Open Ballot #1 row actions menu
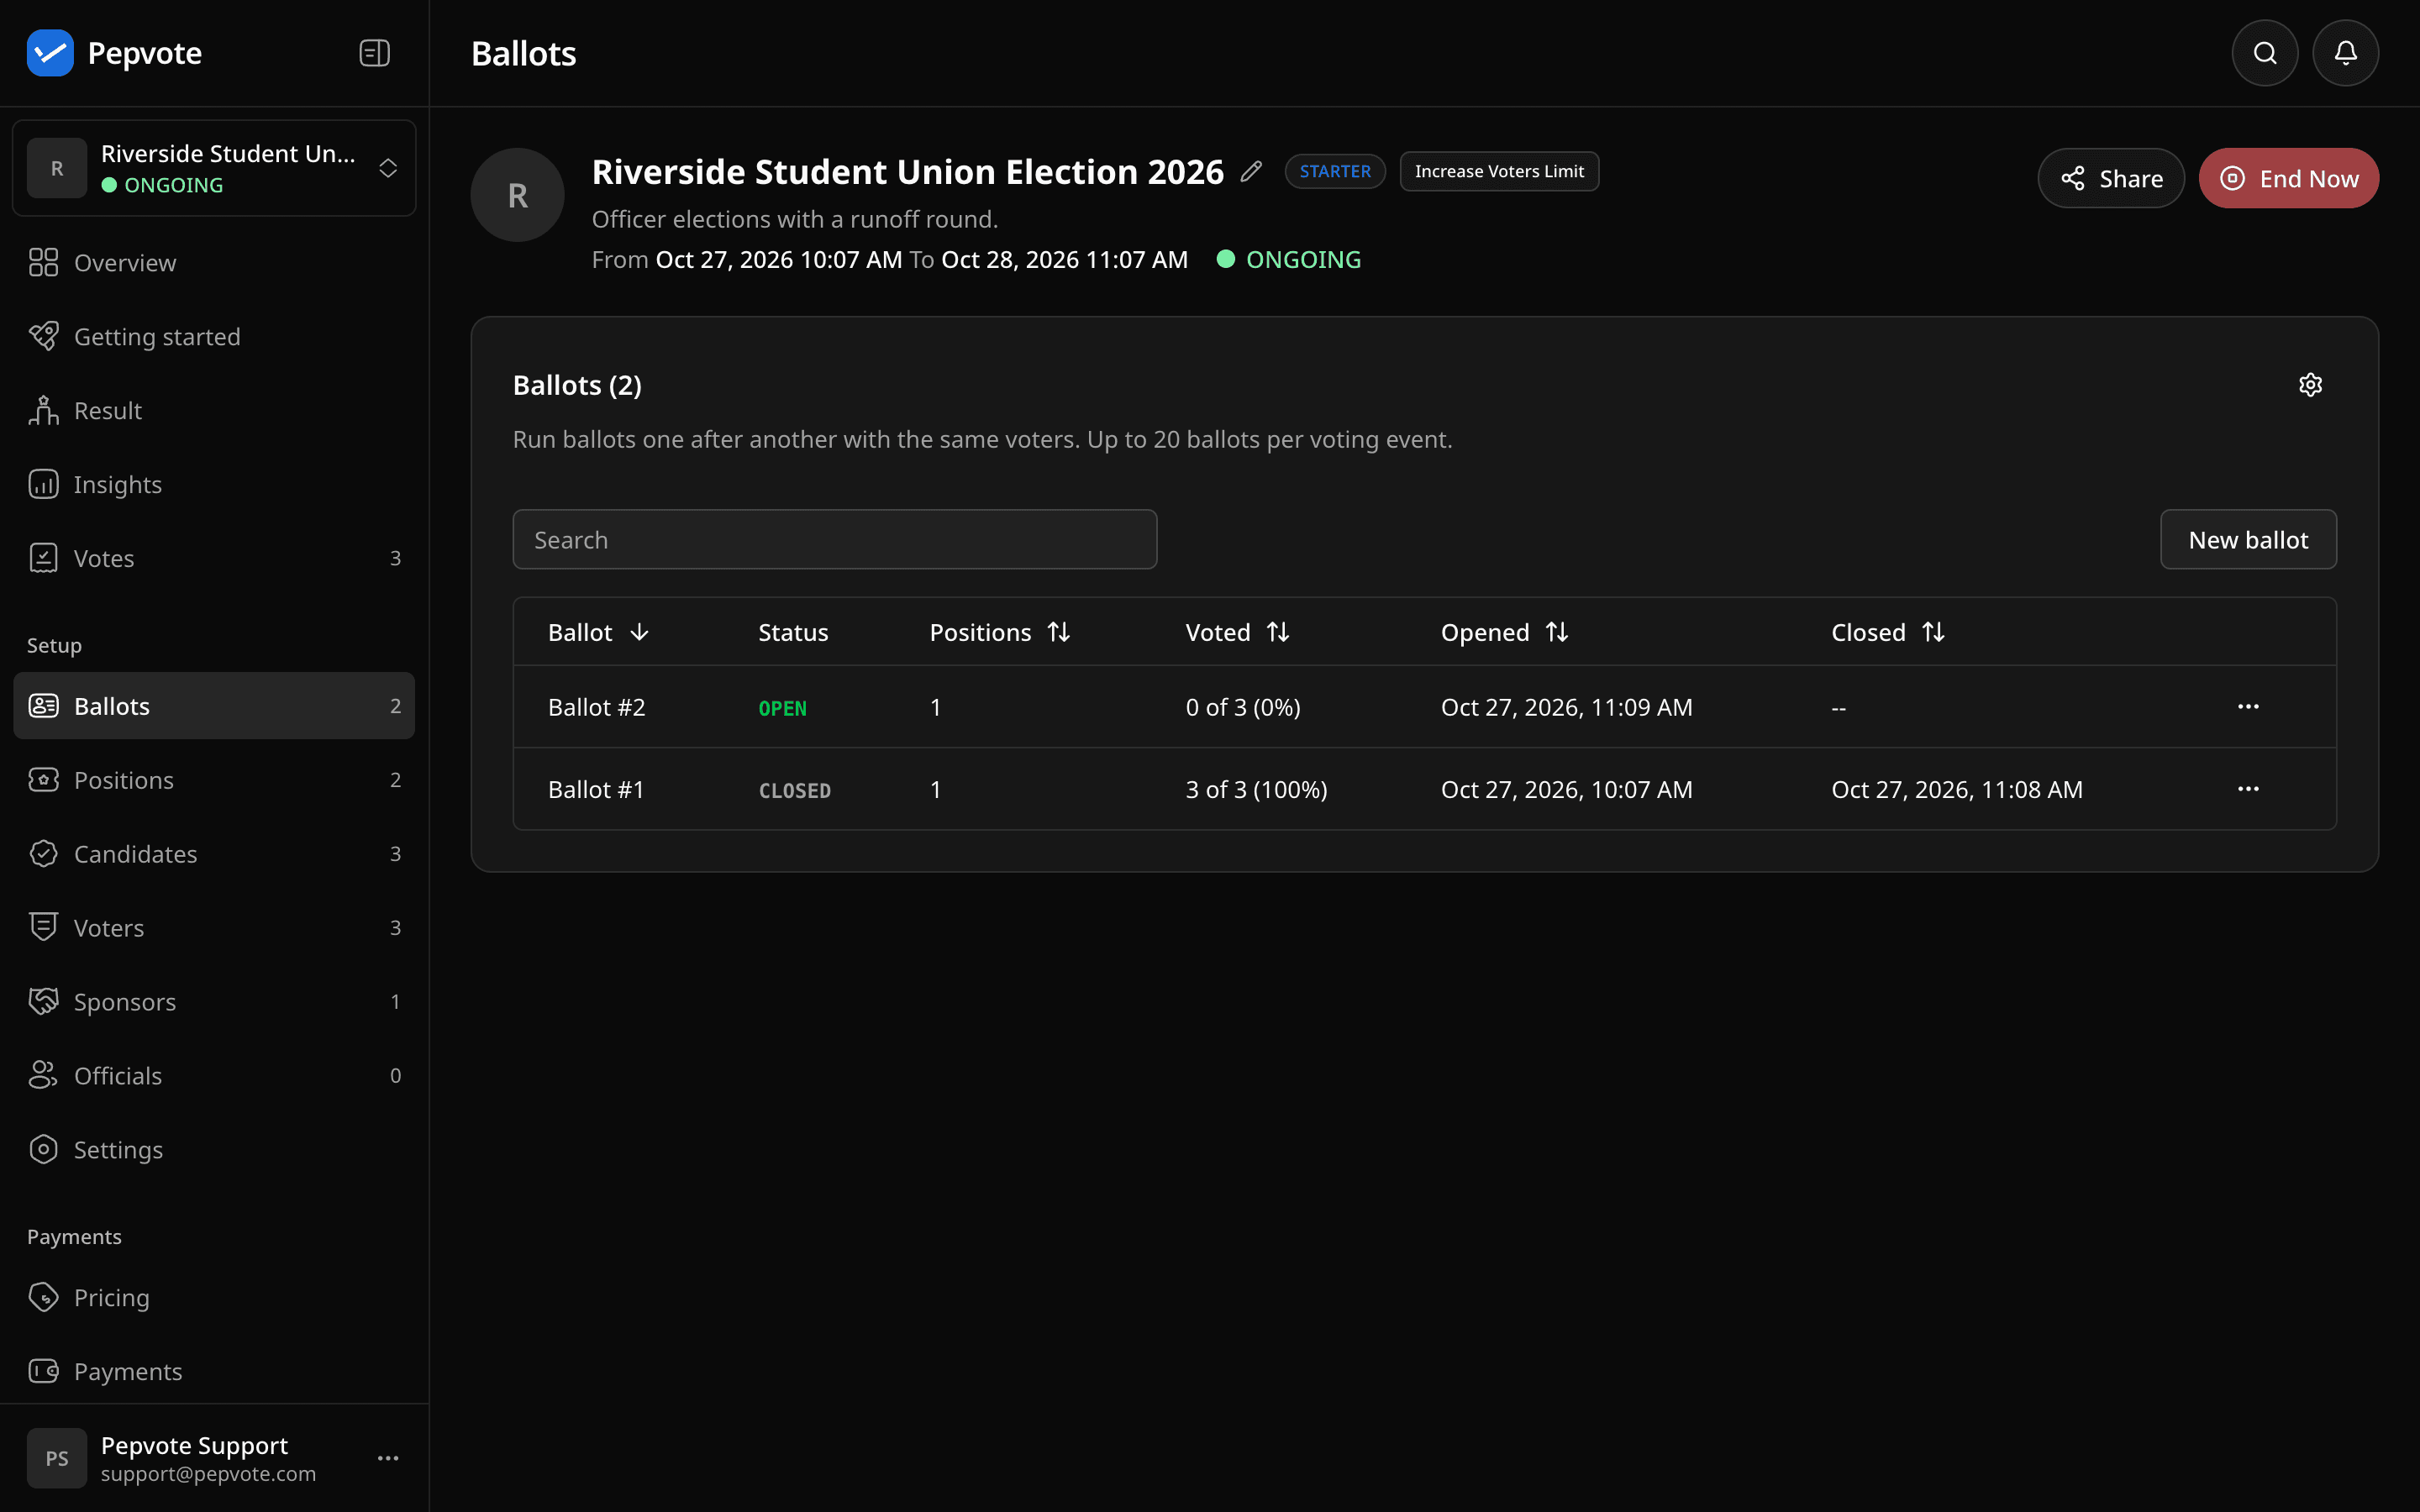Screen dimensions: 2420x1512 [2248, 789]
